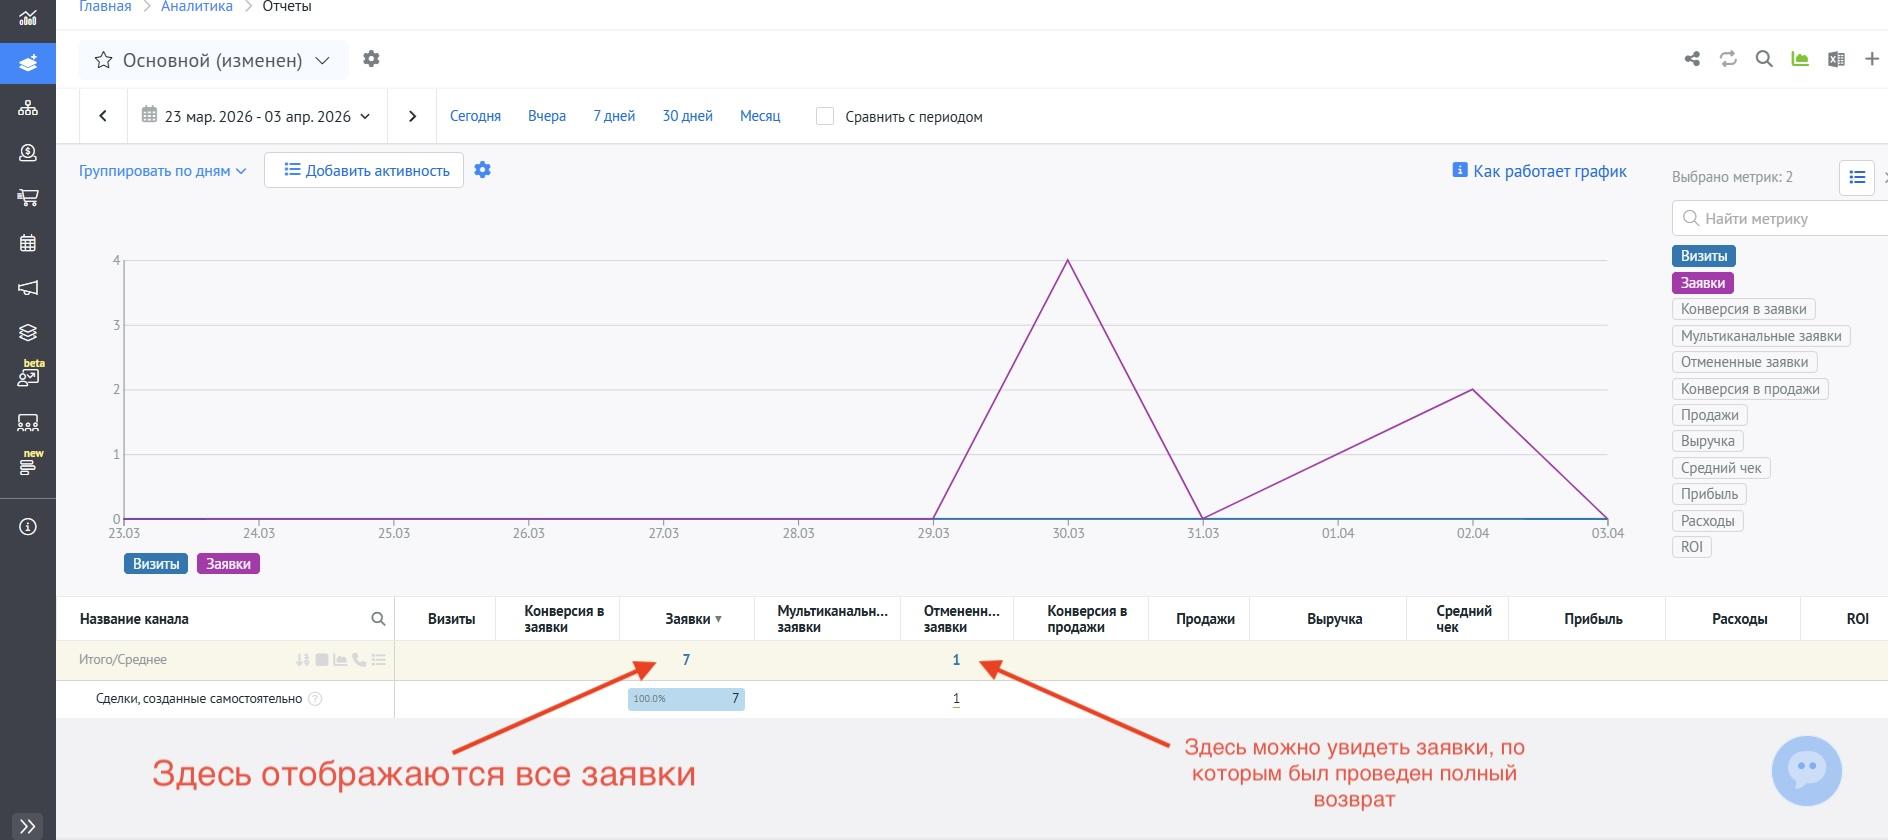Screen dimensions: 1888x840
Task: Toggle the Заявки legend below the chart
Action: coord(228,564)
